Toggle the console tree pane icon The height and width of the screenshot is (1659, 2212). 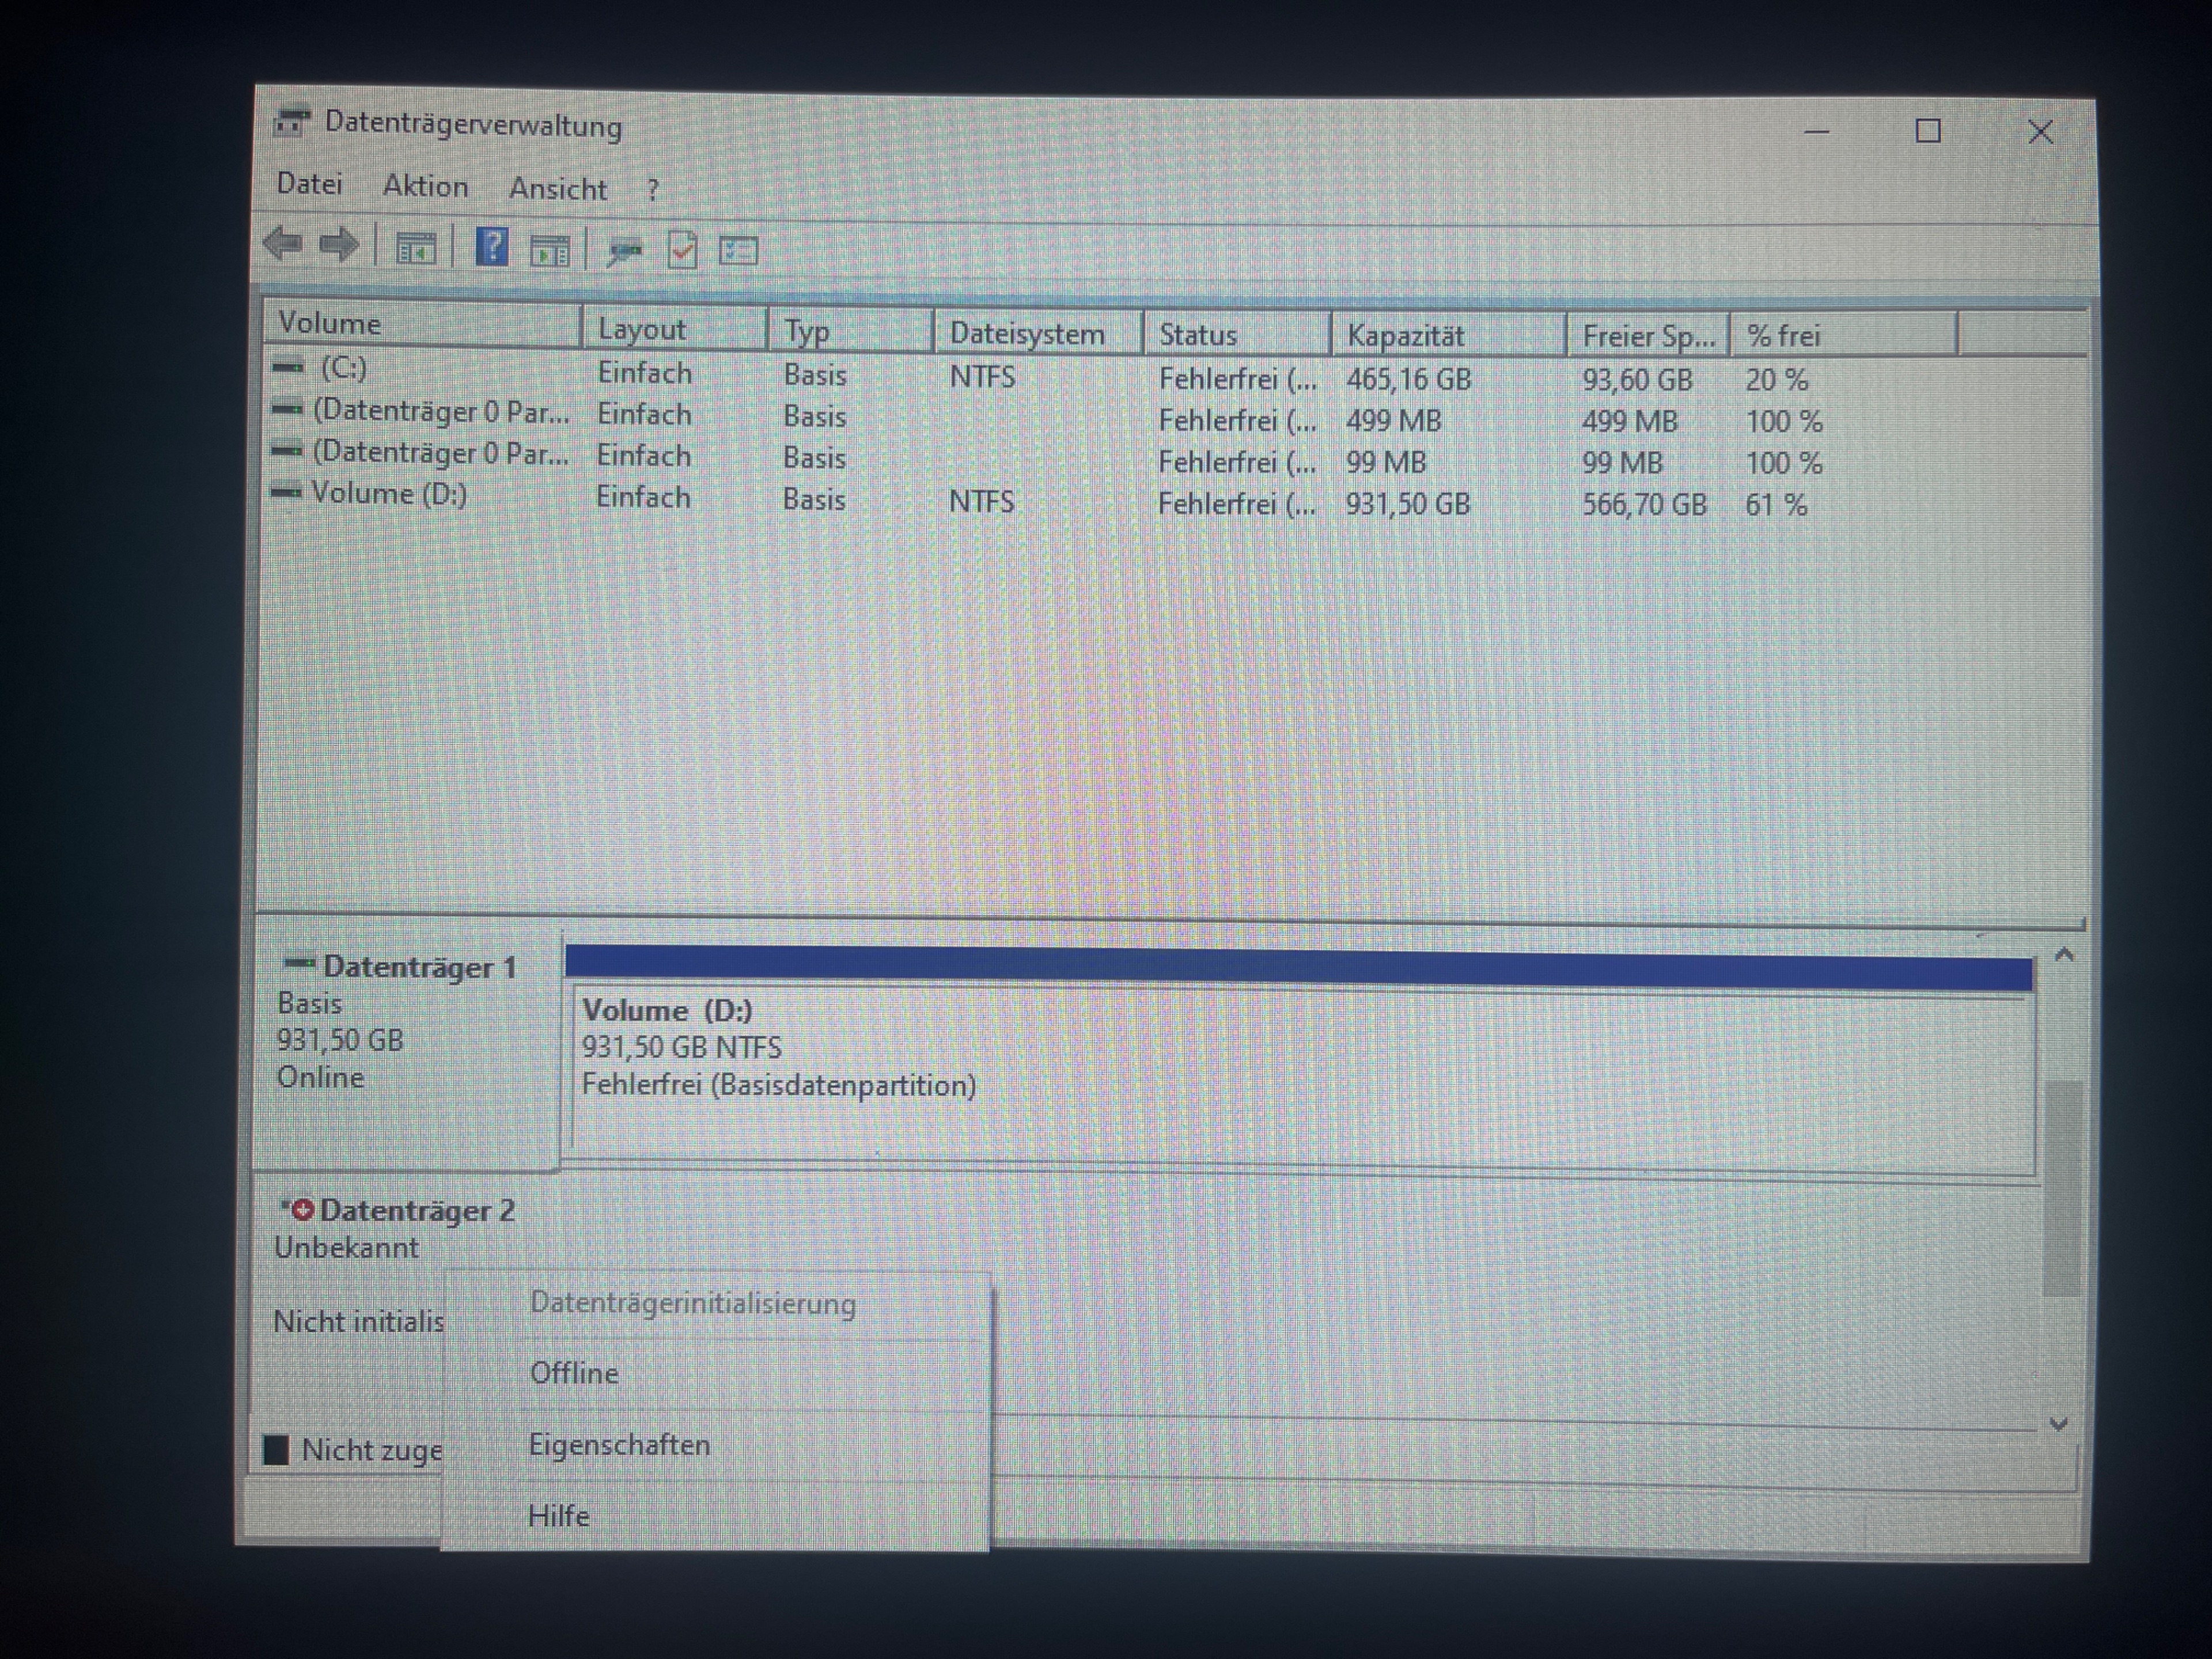click(415, 248)
